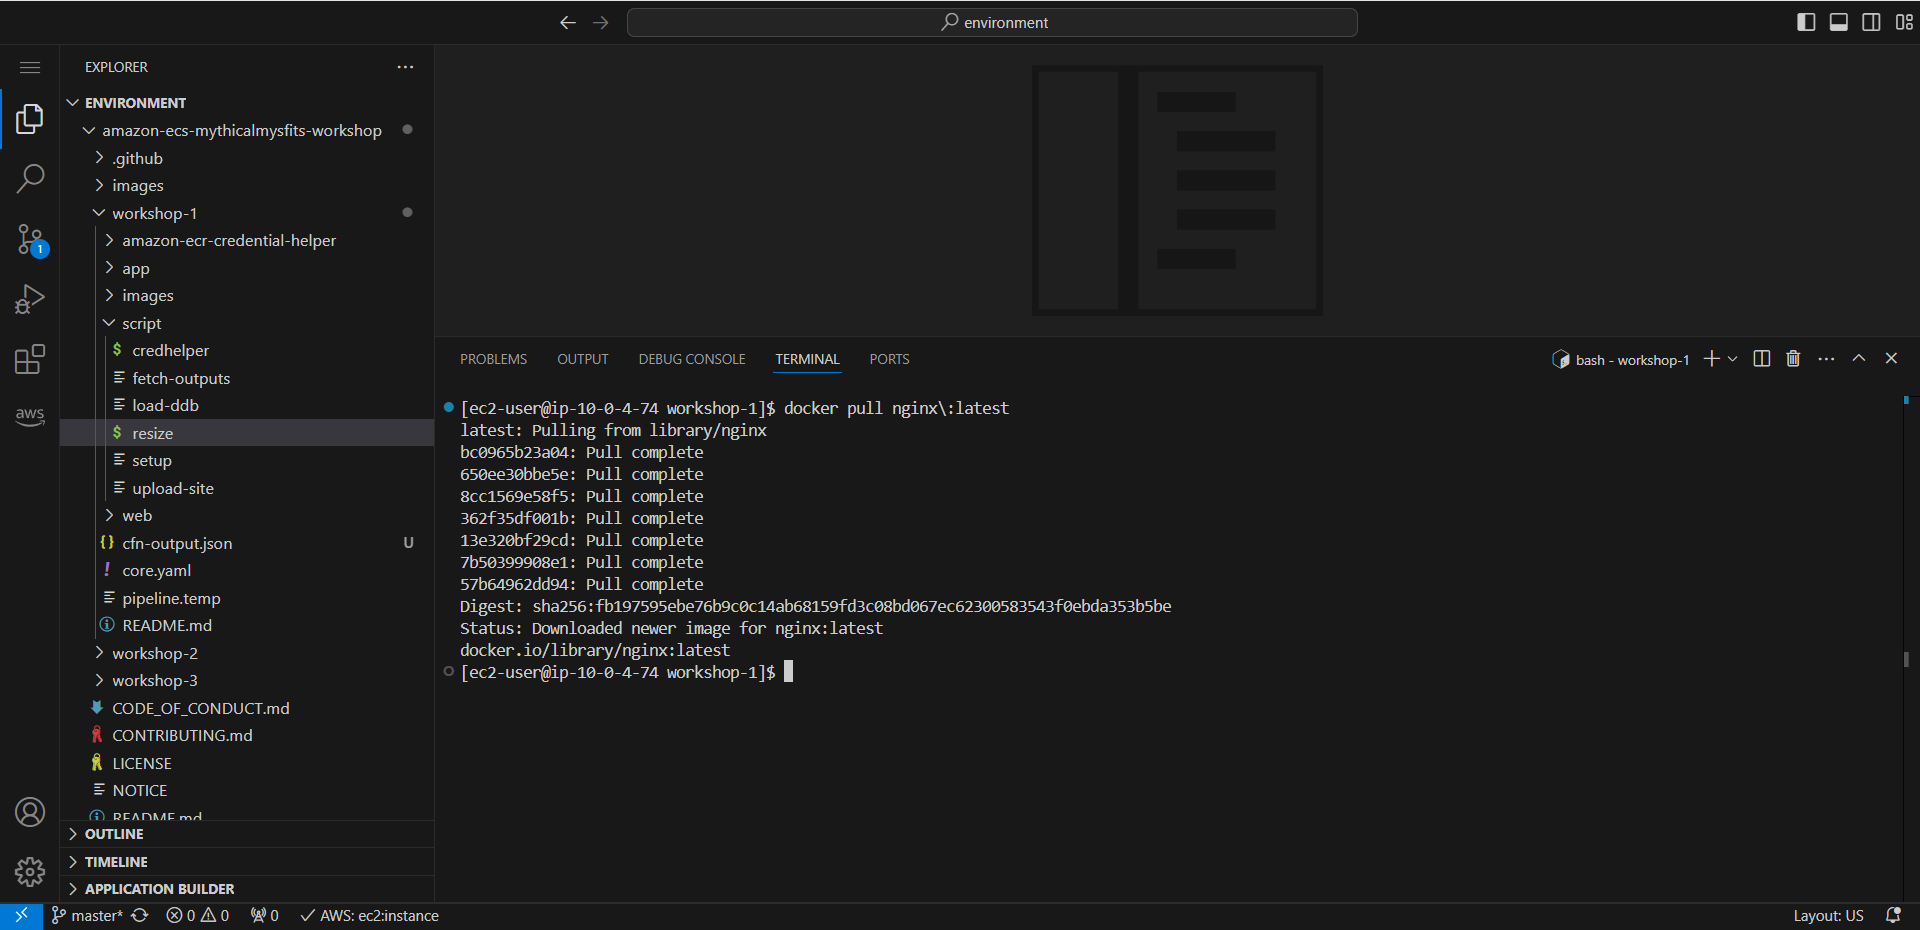Image resolution: width=1920 pixels, height=930 pixels.
Task: Open the Explorer view in activity bar
Action: click(x=30, y=119)
